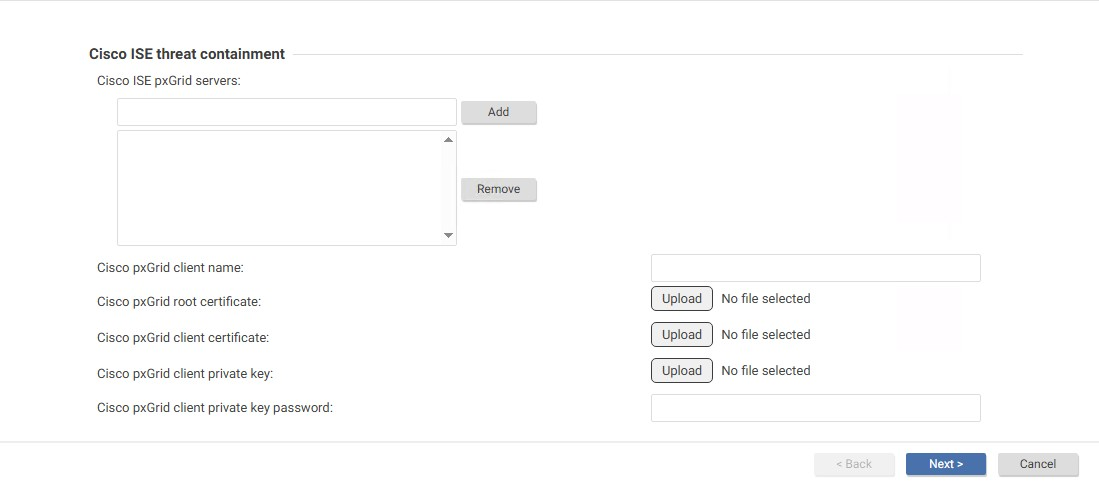Focus the private key password field
Screen dimensions: 1099x485
[815, 408]
